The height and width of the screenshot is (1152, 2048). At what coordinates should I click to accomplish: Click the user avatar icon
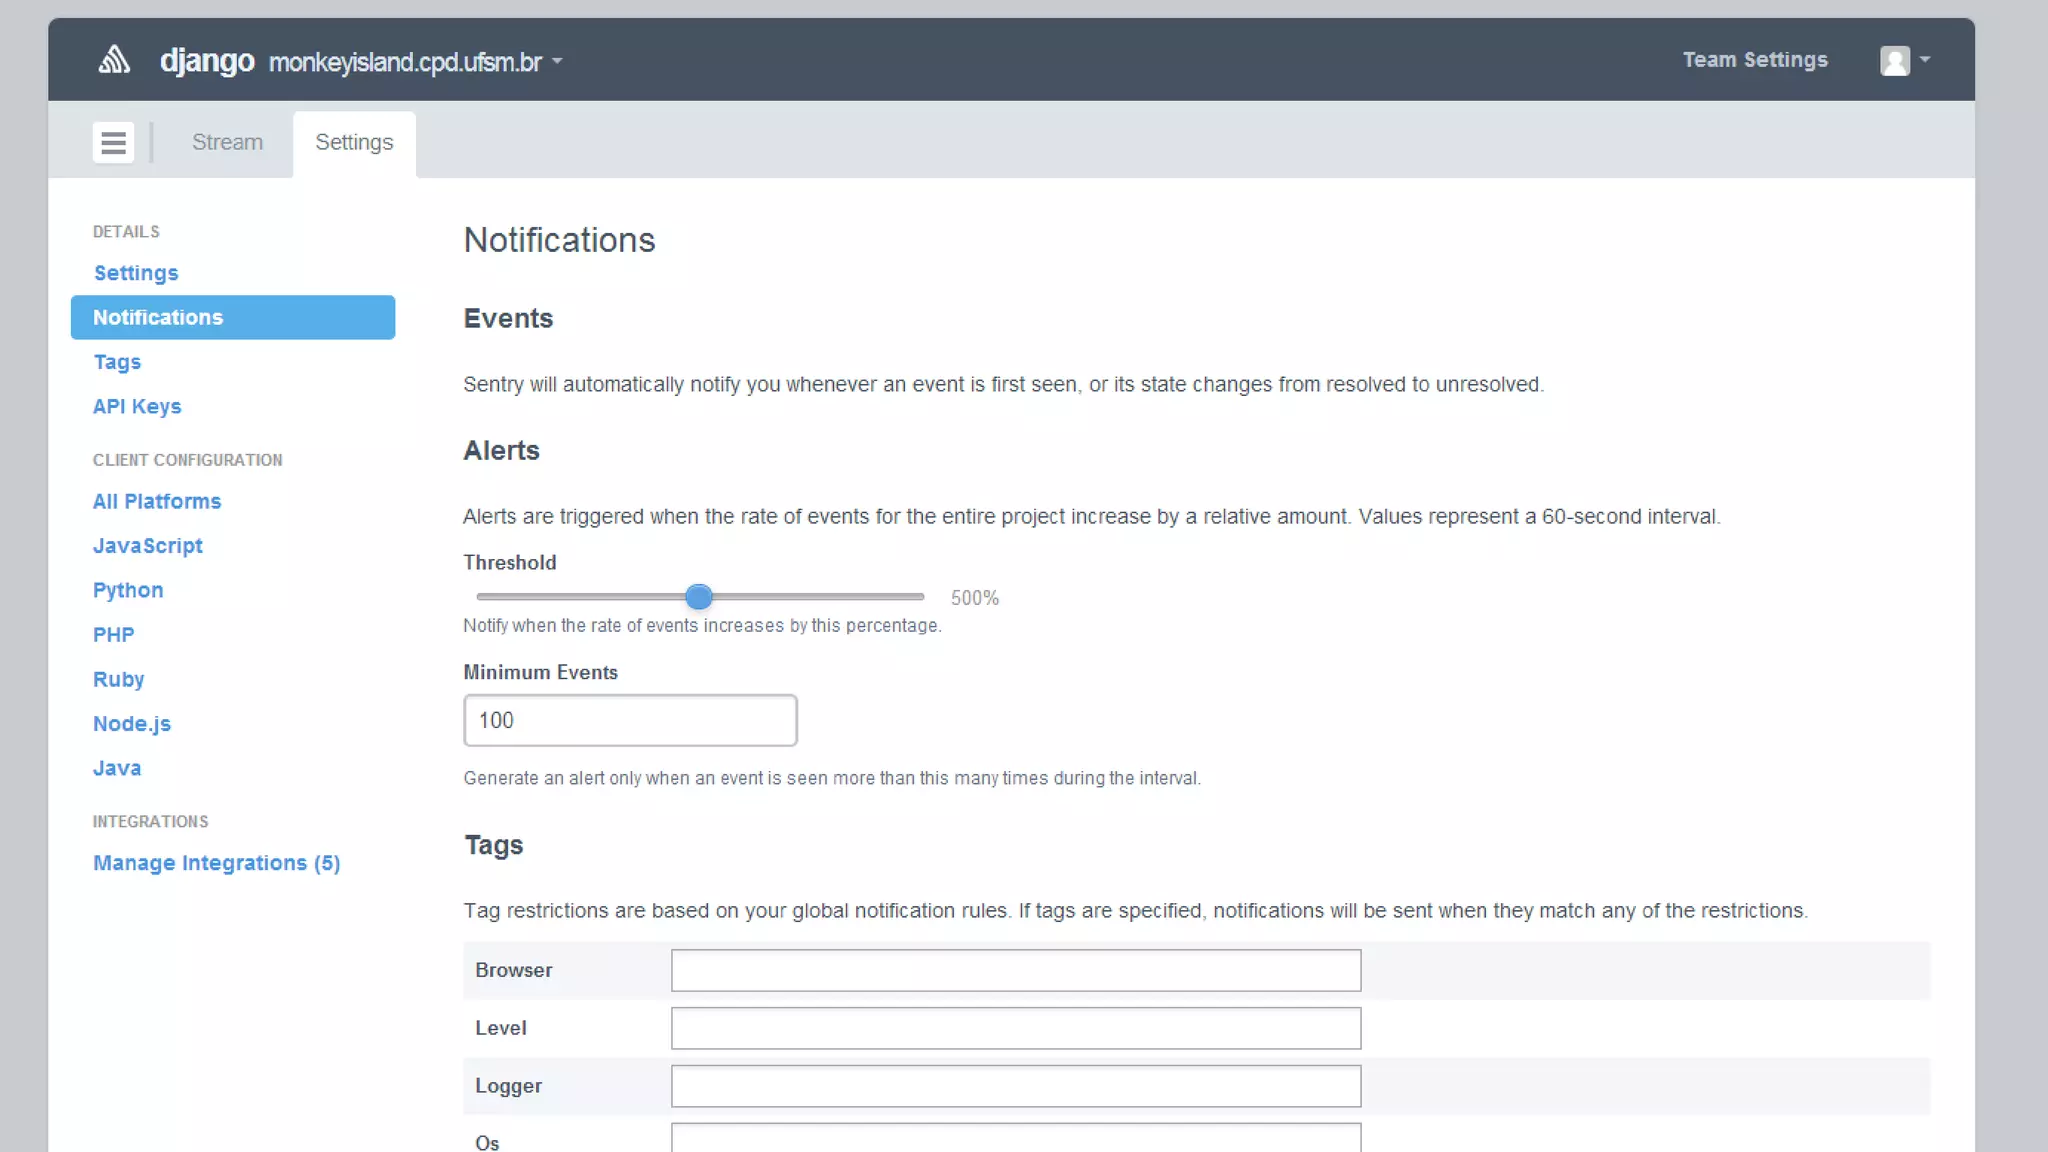(1894, 61)
